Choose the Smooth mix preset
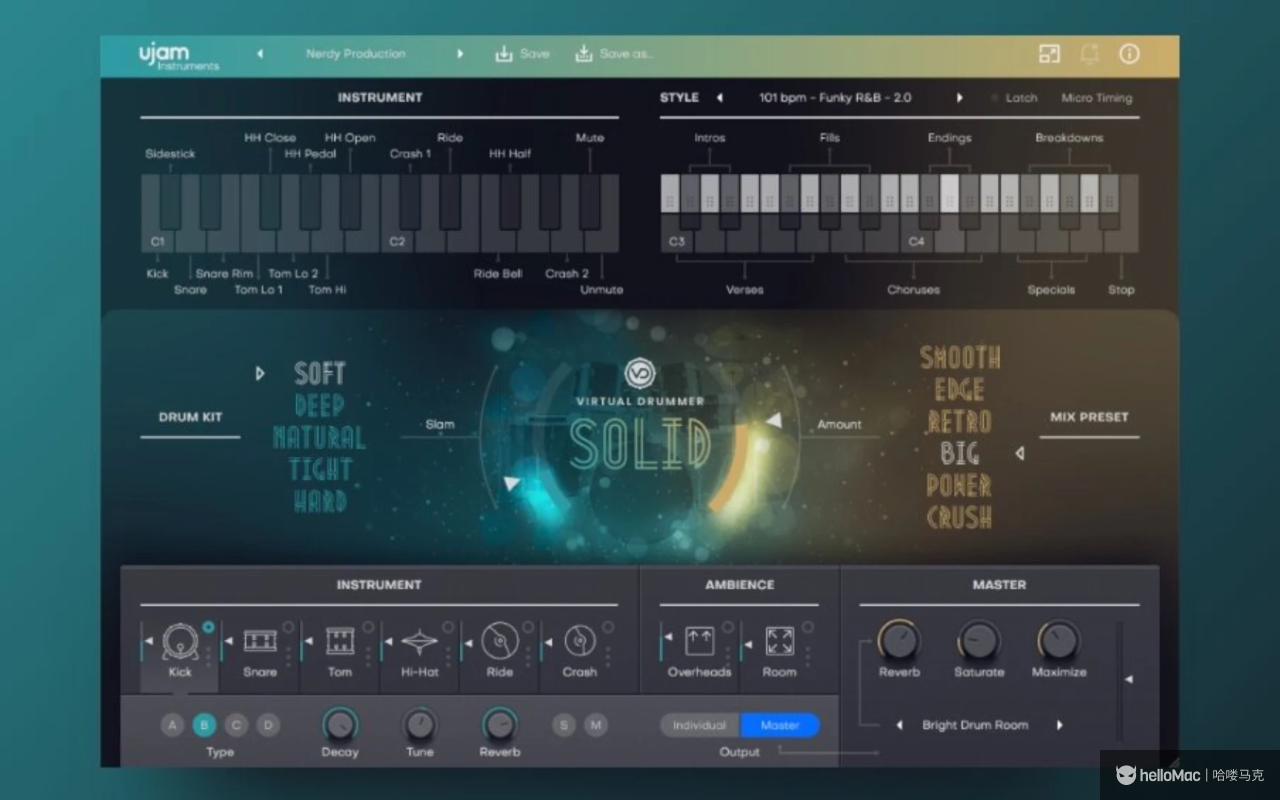The height and width of the screenshot is (800, 1280). click(x=960, y=358)
